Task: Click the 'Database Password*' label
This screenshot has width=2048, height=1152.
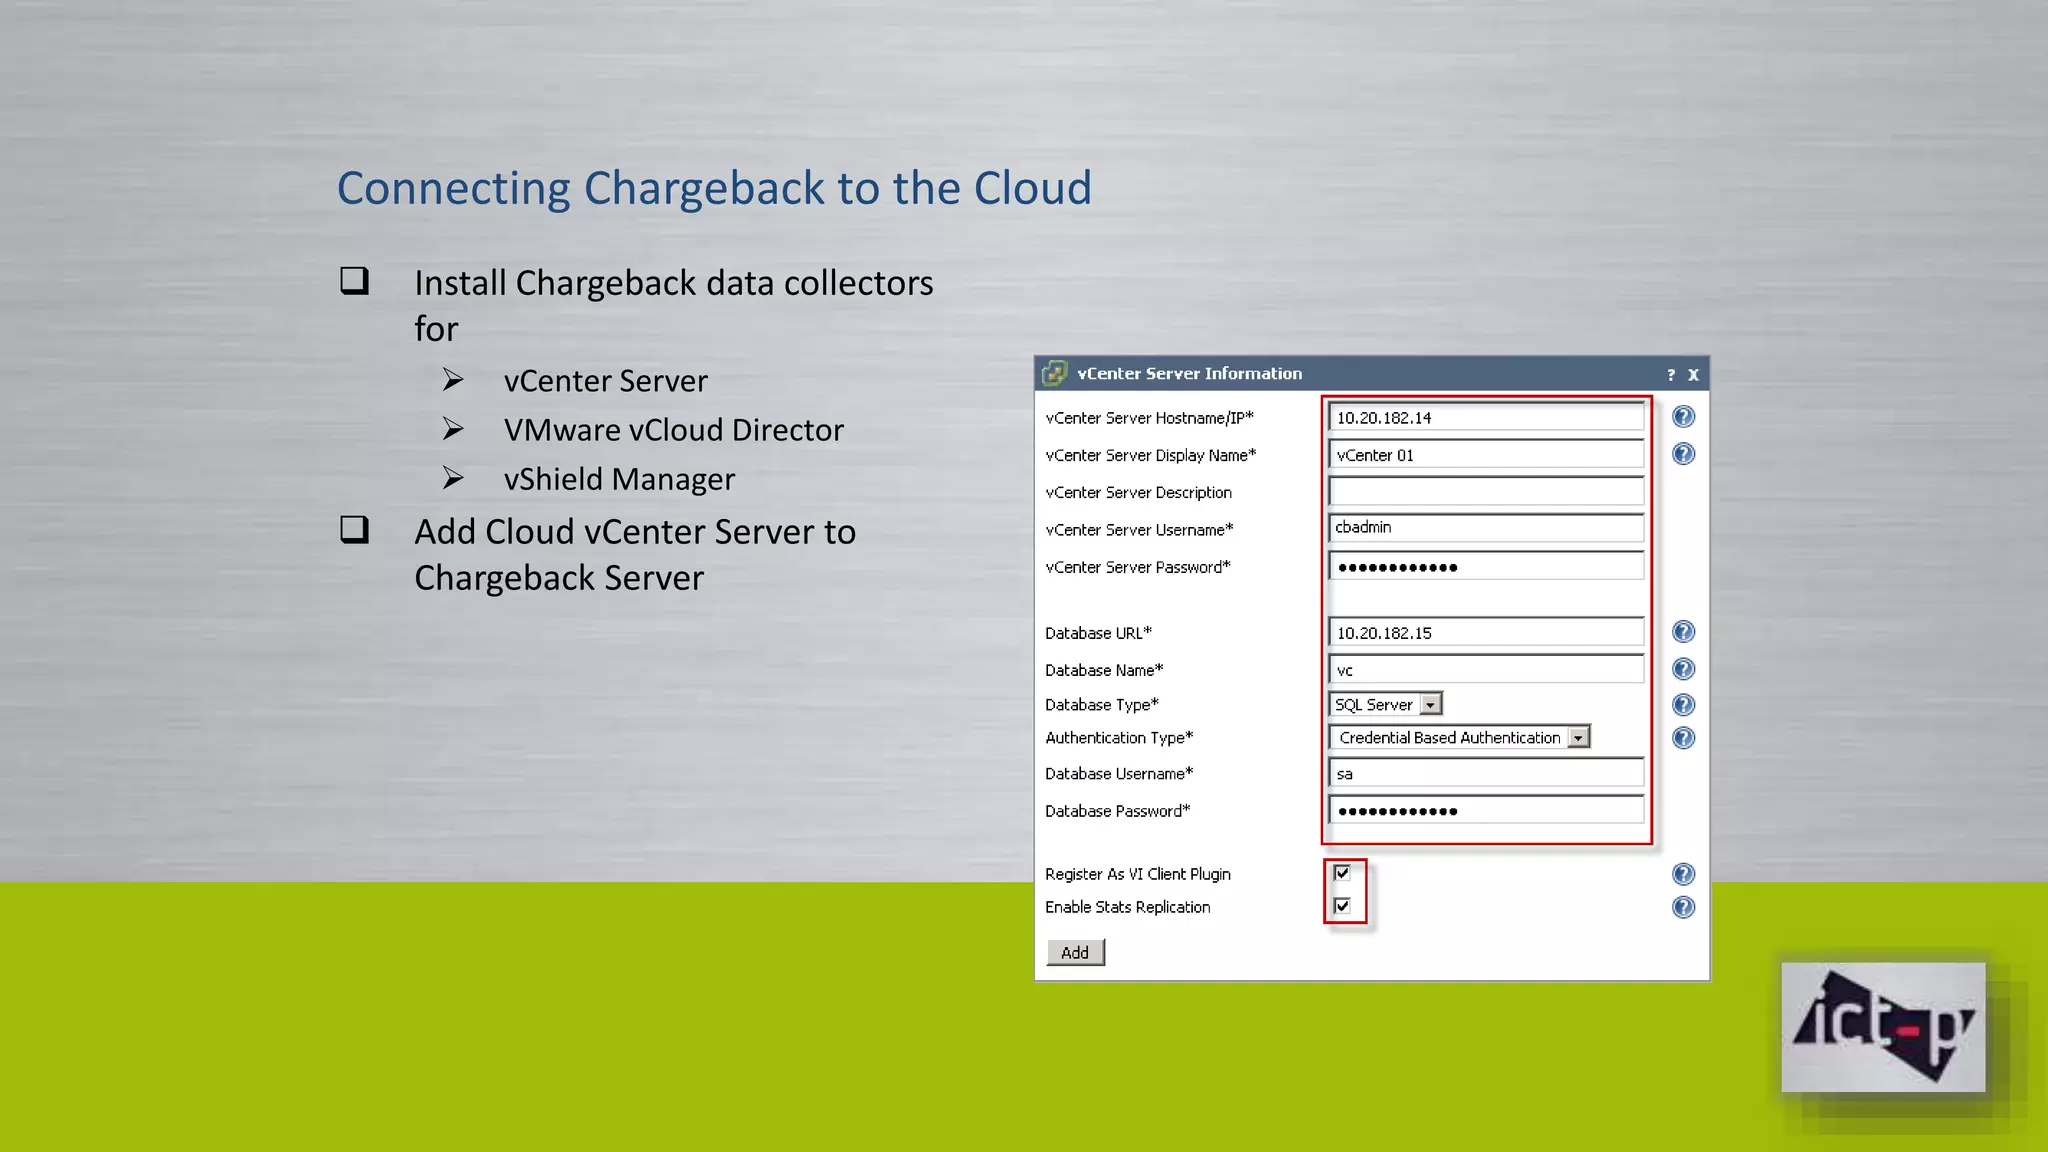Action: click(1117, 811)
